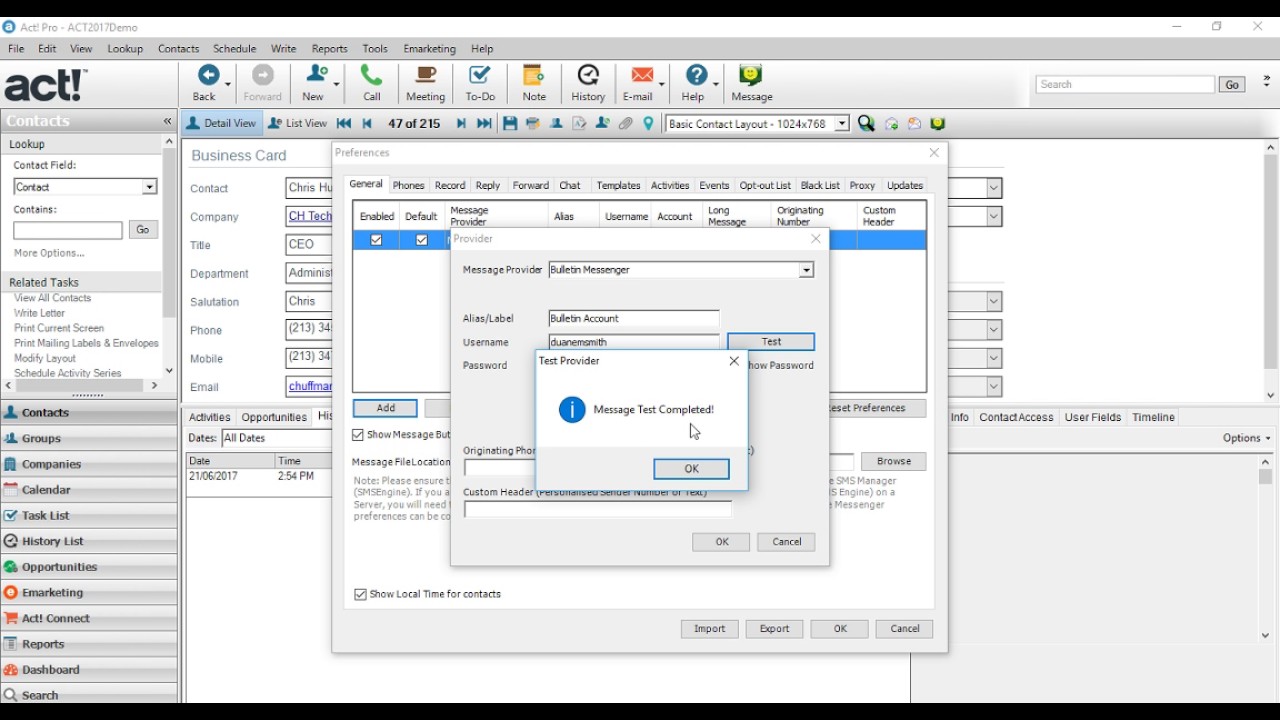Open the Lookup menu
Viewport: 1280px width, 720px height.
tap(125, 48)
